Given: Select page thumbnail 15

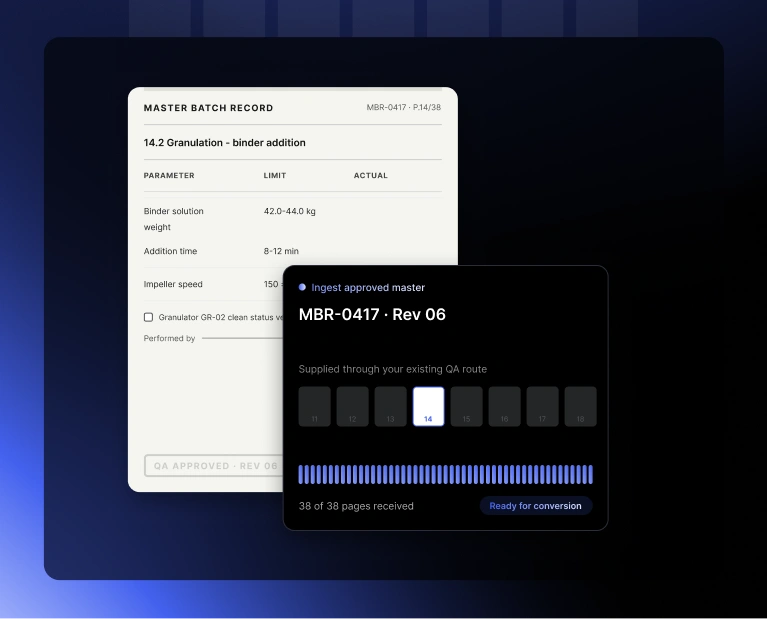Looking at the screenshot, I should point(466,407).
